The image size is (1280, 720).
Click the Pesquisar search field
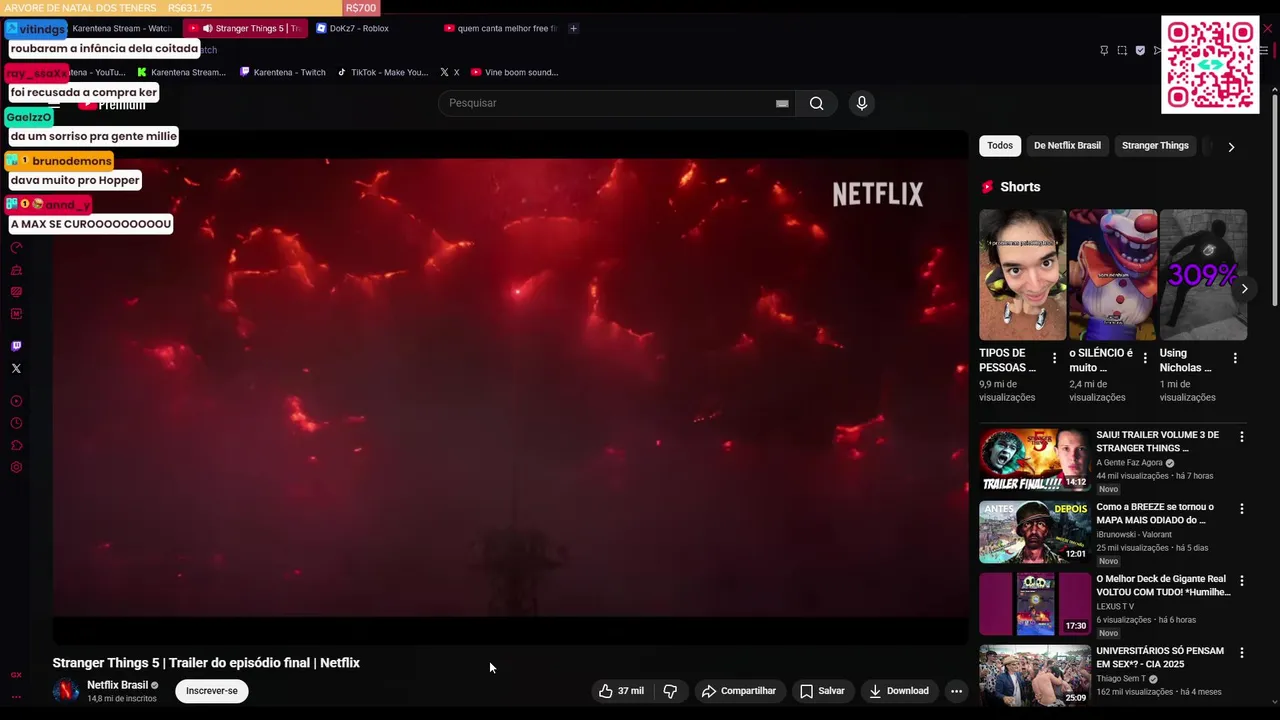616,103
